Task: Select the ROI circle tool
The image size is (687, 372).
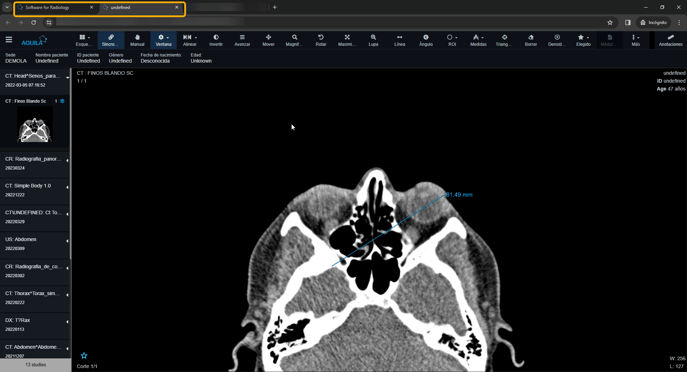Action: [452, 40]
